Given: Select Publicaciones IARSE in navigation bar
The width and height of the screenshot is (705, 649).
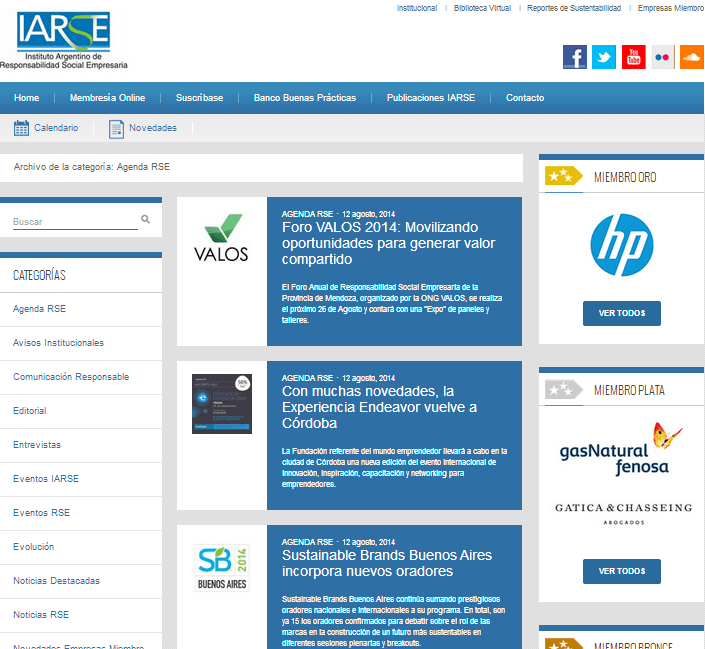Looking at the screenshot, I should pos(430,98).
